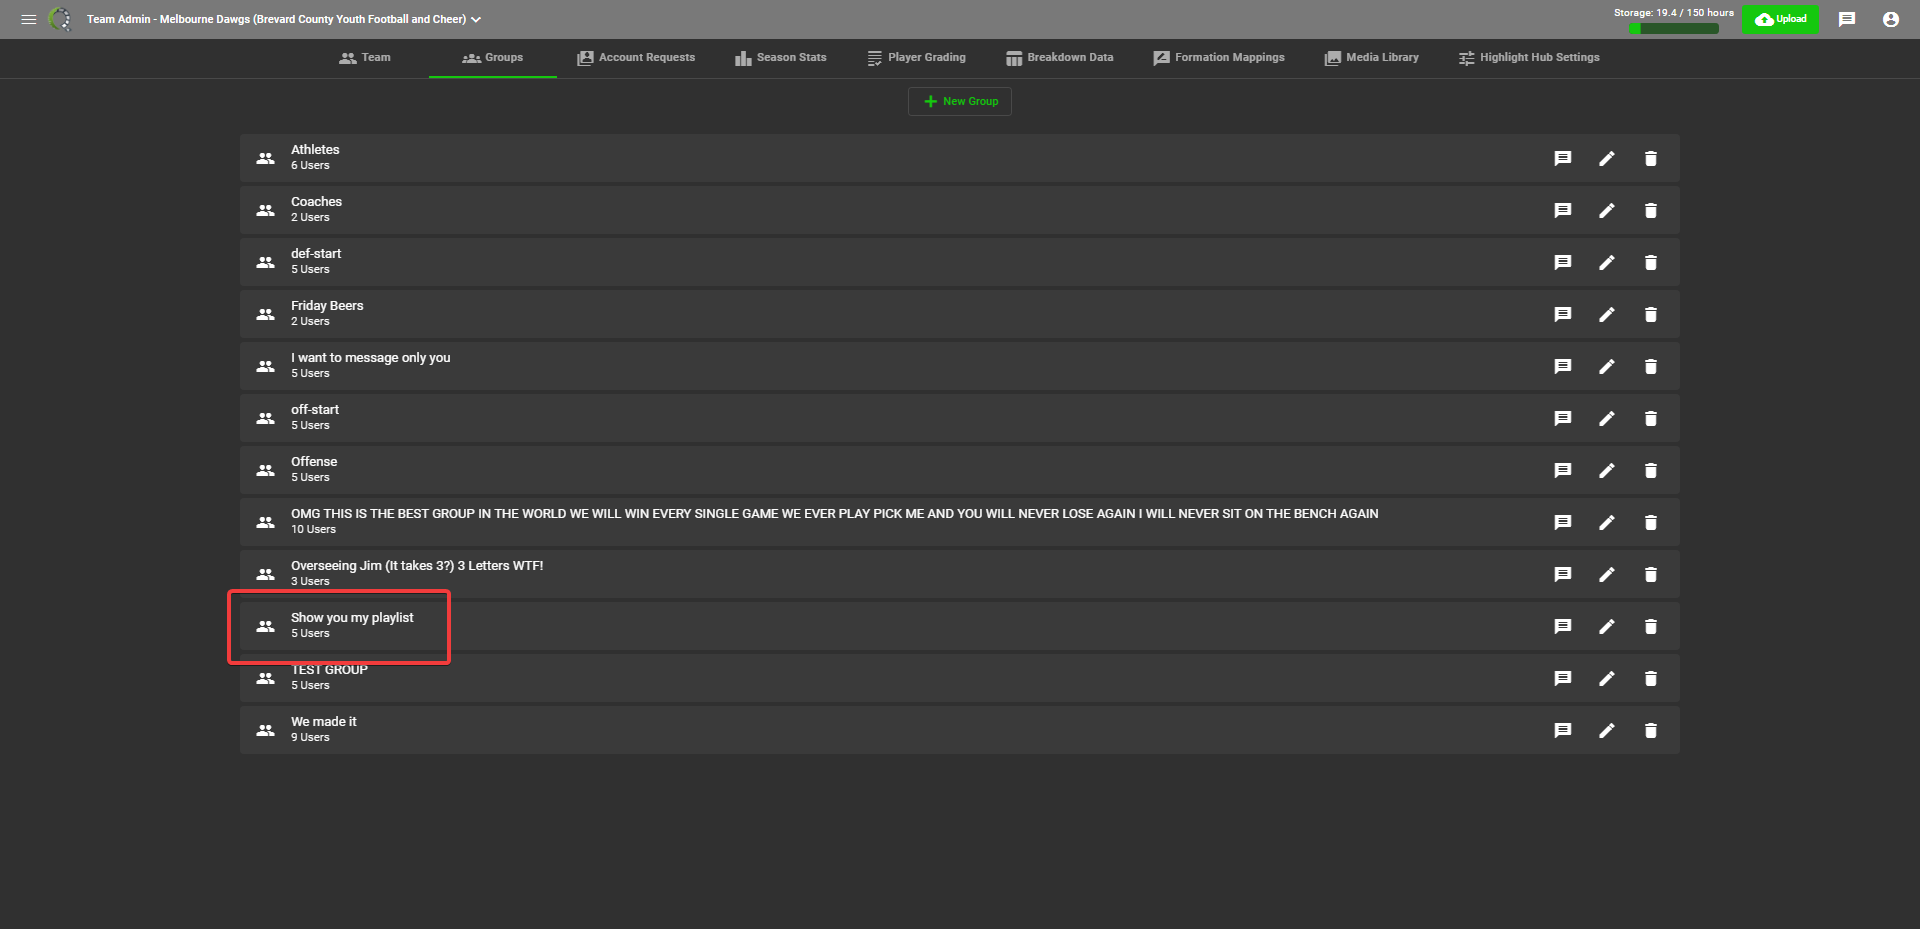Viewport: 1920px width, 929px height.
Task: Edit the 'I want to message only you' group
Action: click(x=1607, y=366)
